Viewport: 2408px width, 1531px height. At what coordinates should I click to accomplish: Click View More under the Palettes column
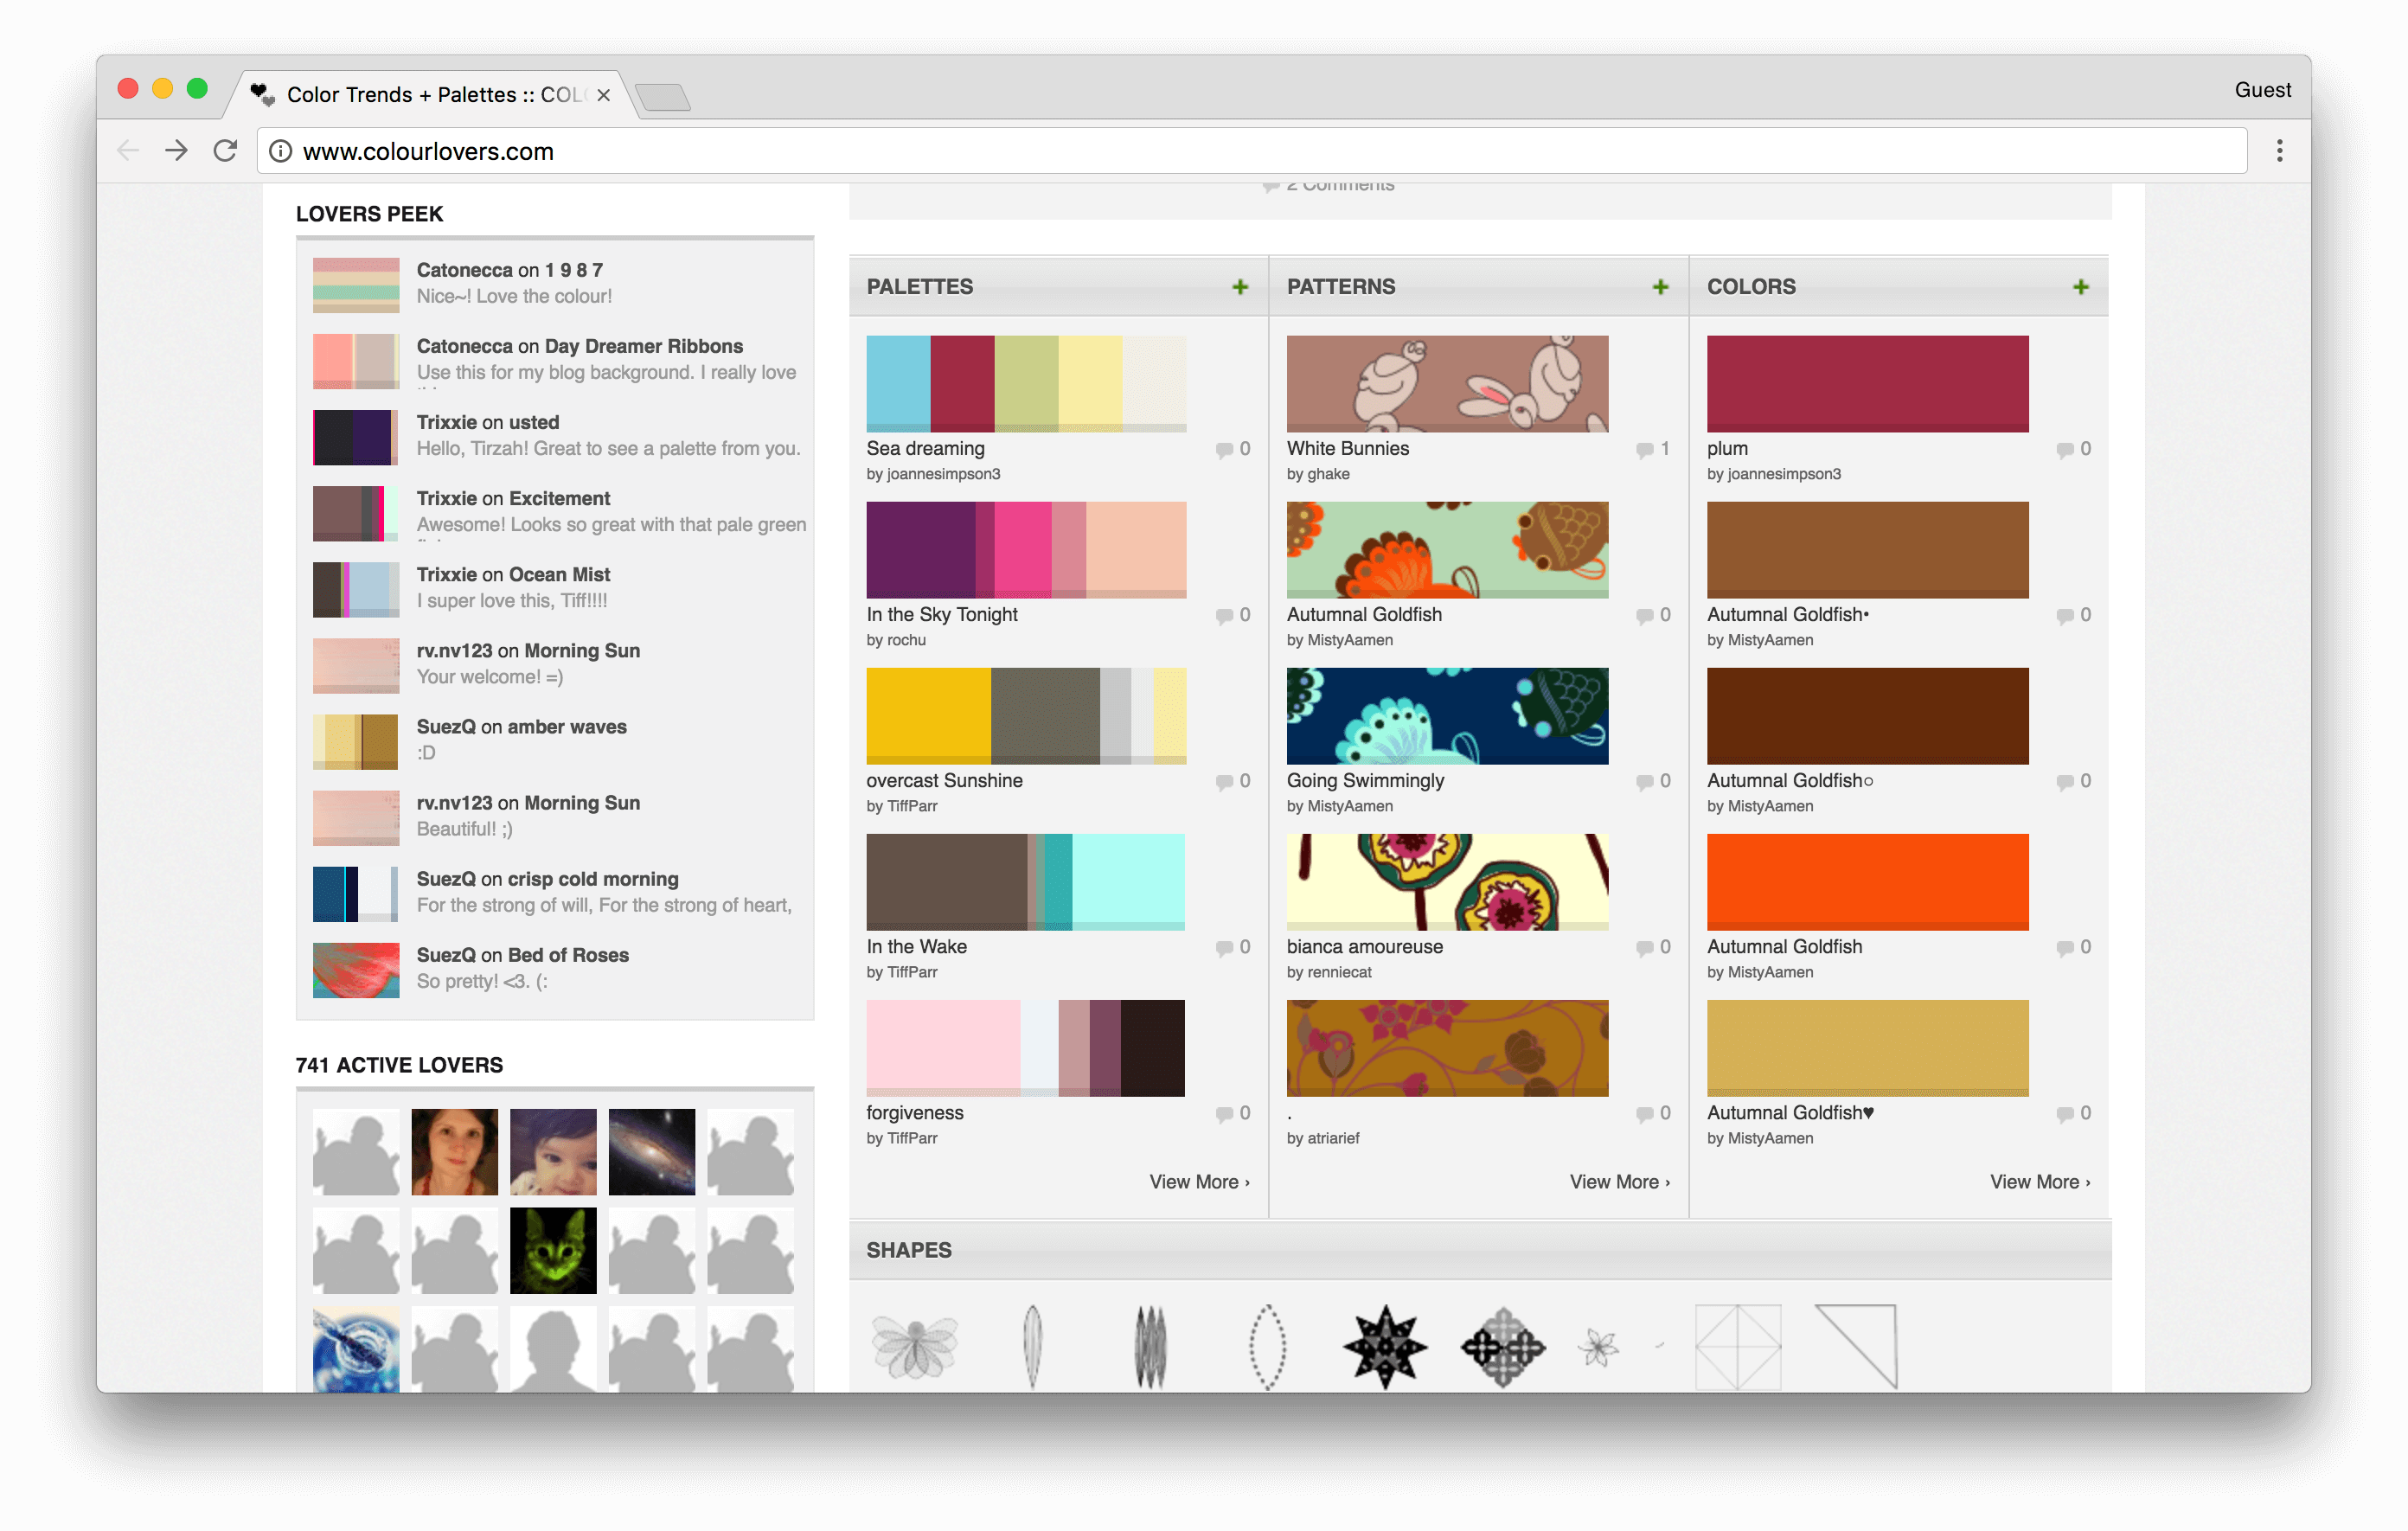(1198, 1182)
